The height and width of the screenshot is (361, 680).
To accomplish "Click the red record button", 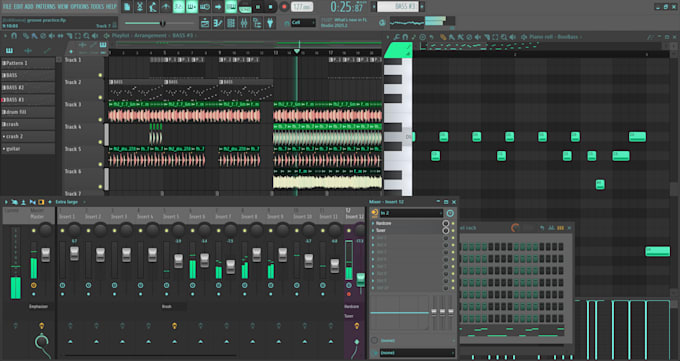I will point(284,7).
